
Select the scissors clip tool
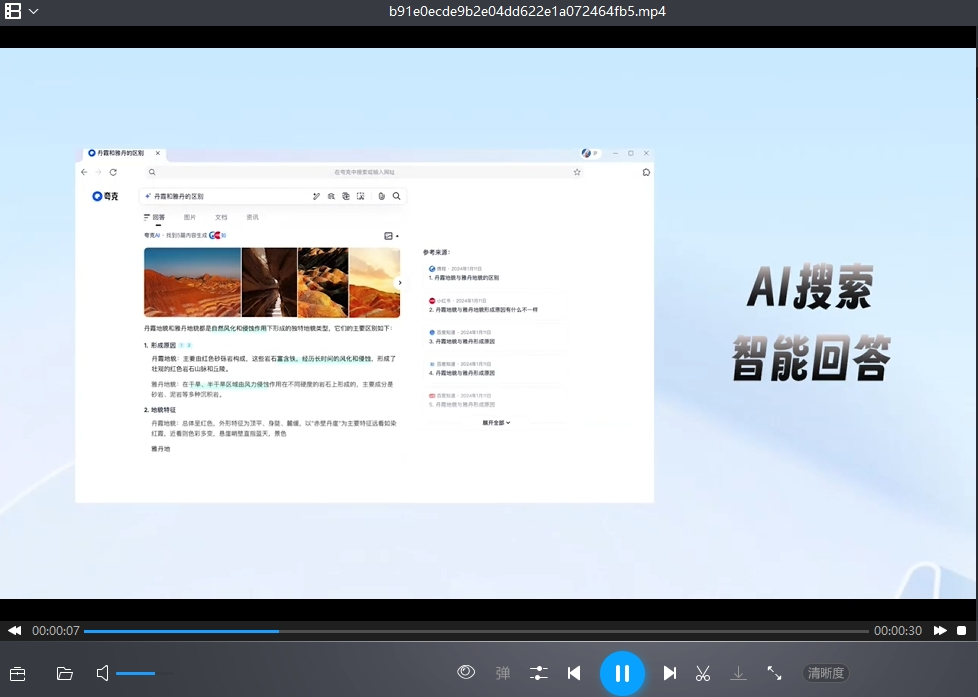(x=703, y=673)
